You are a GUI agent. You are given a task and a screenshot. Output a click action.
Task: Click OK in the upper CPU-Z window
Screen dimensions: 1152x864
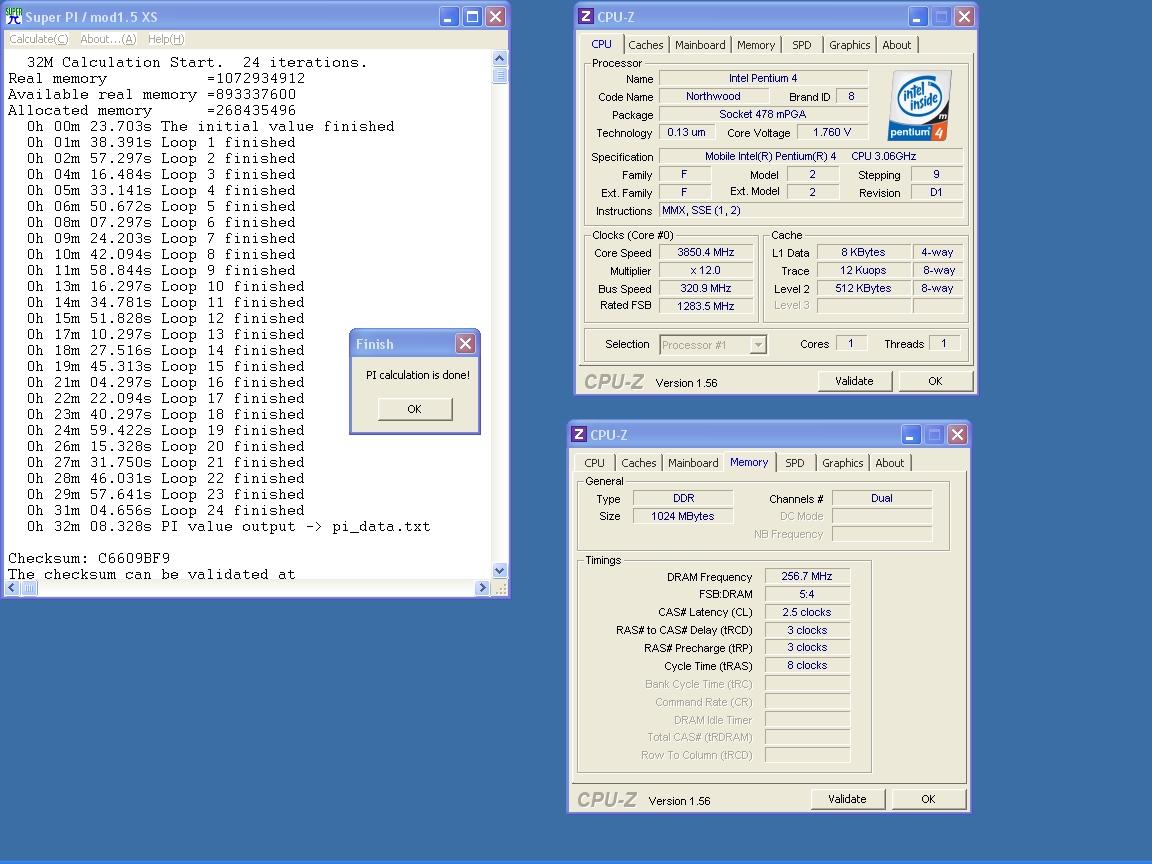pyautogui.click(x=935, y=381)
